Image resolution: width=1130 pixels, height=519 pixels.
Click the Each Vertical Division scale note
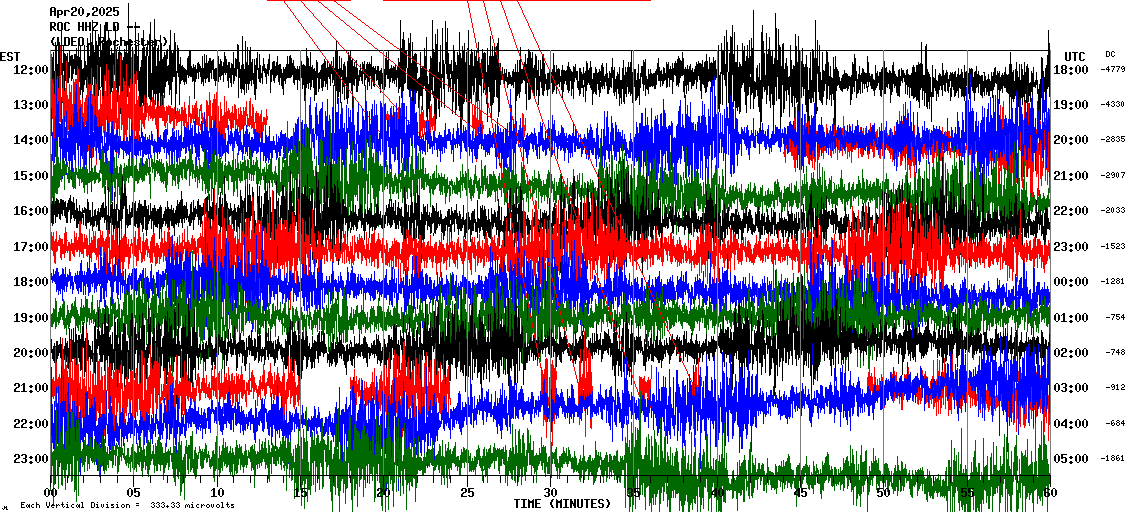(127, 506)
